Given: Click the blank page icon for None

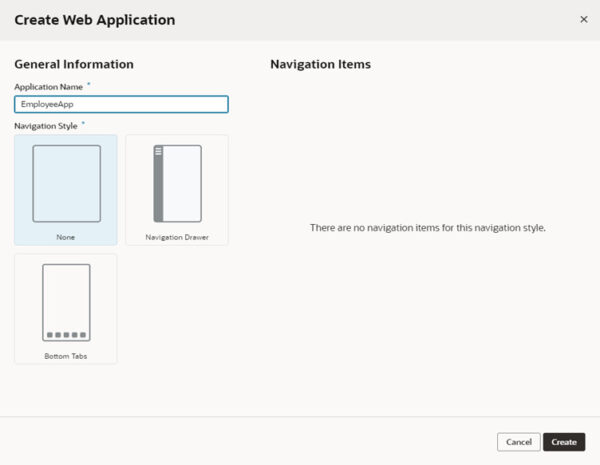Looking at the screenshot, I should [x=66, y=183].
